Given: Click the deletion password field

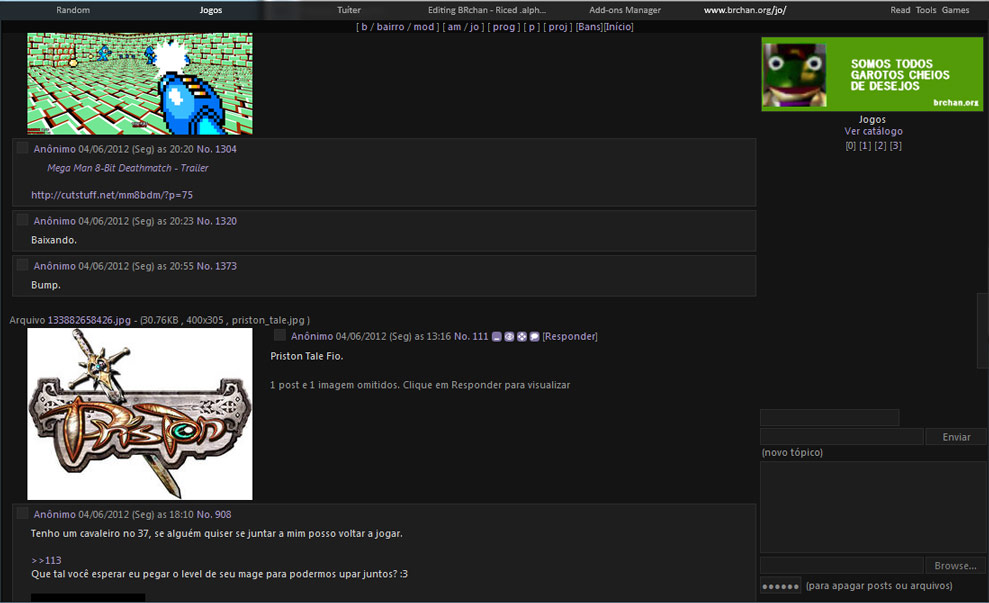Looking at the screenshot, I should click(780, 585).
